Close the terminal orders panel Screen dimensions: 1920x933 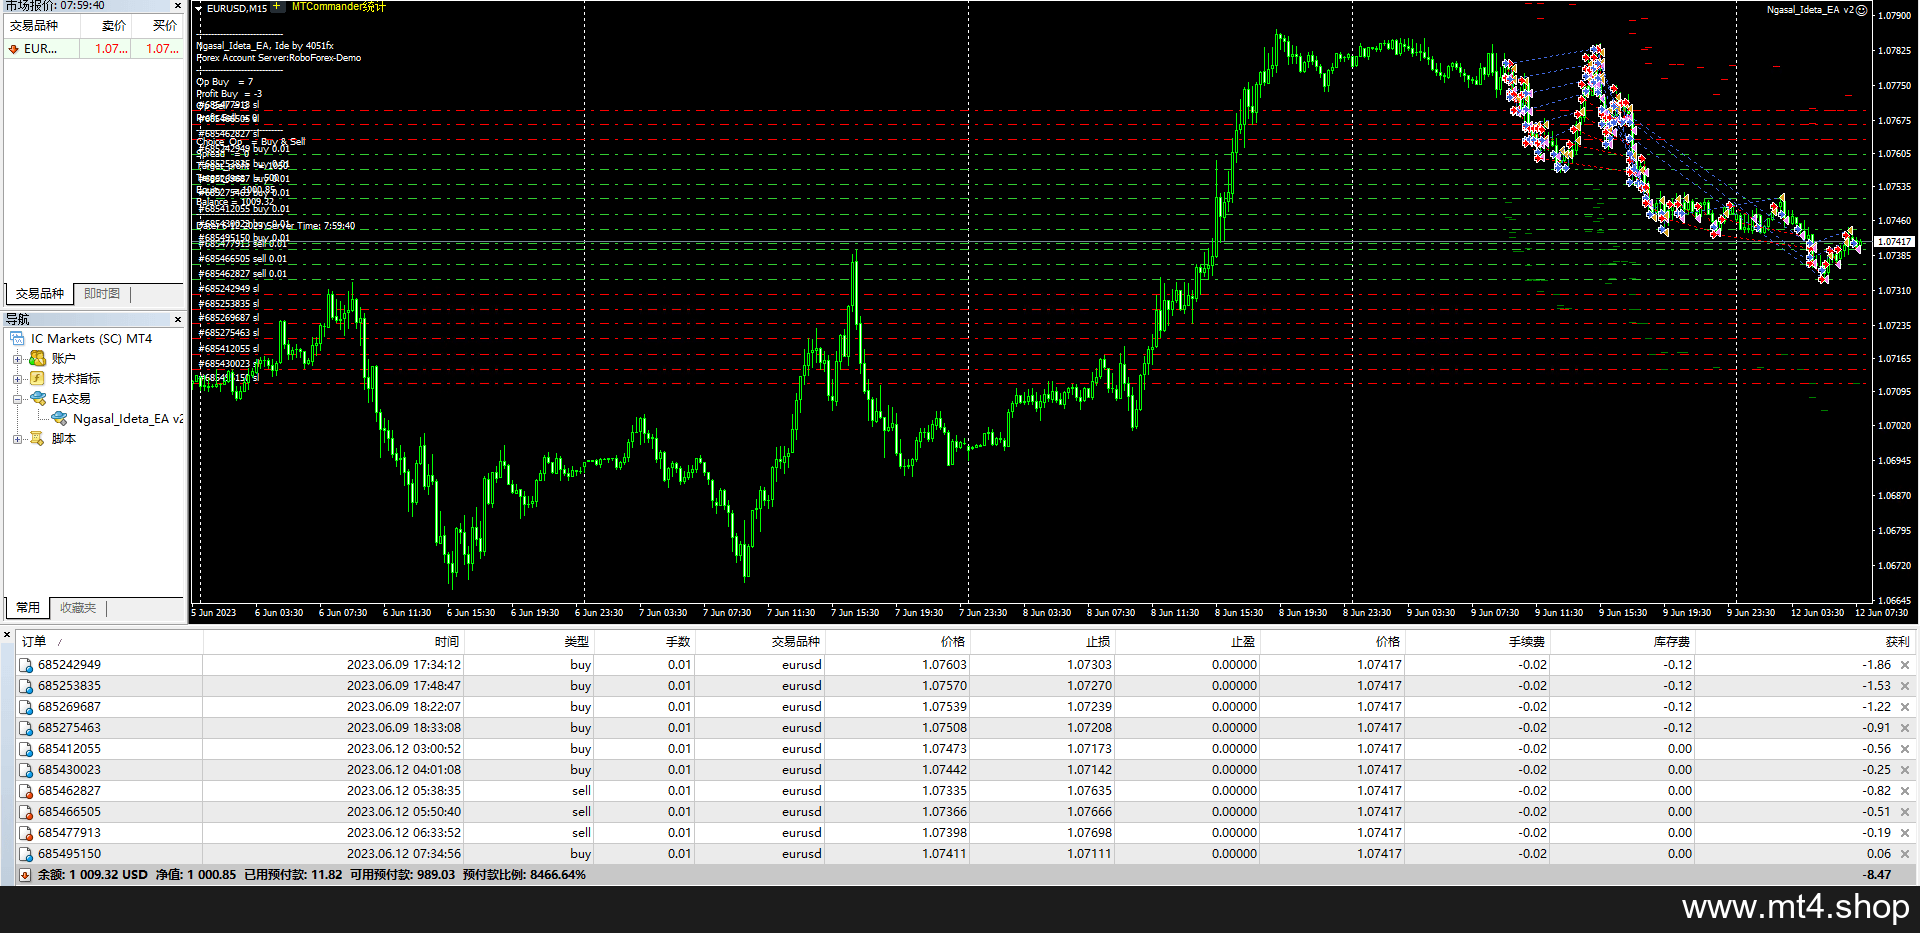[7, 634]
